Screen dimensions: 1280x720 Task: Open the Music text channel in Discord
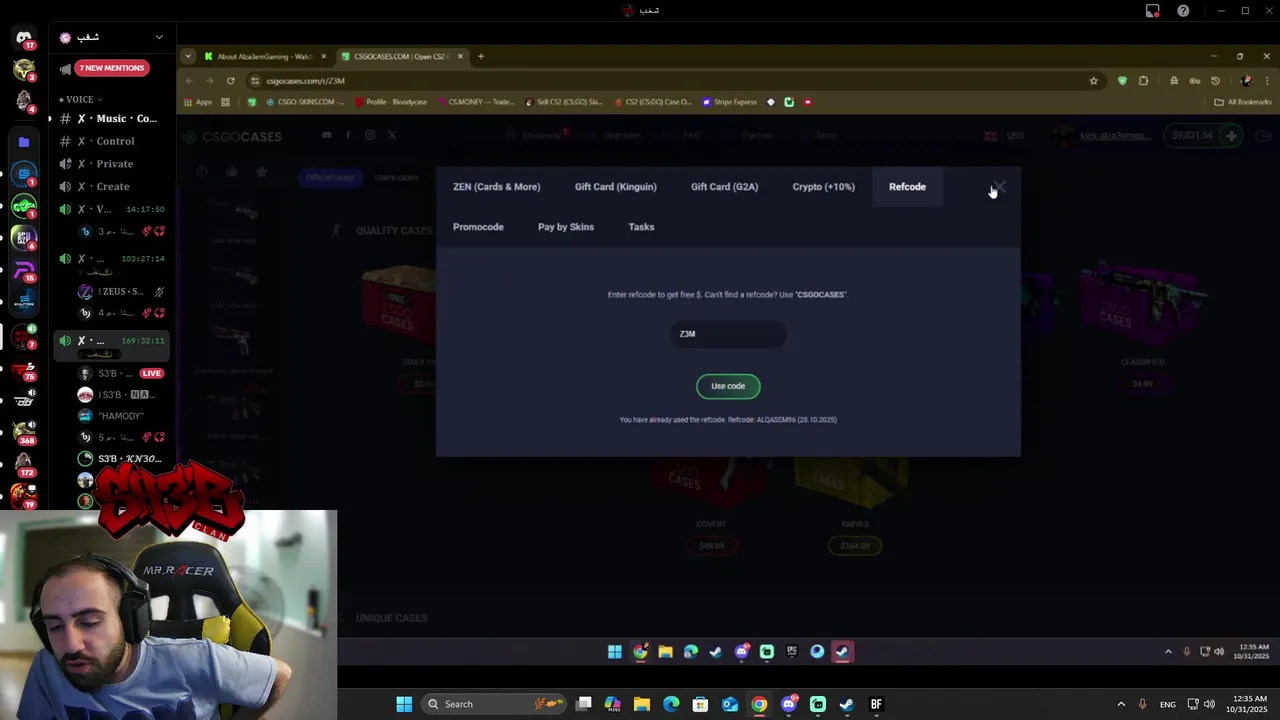click(x=111, y=119)
